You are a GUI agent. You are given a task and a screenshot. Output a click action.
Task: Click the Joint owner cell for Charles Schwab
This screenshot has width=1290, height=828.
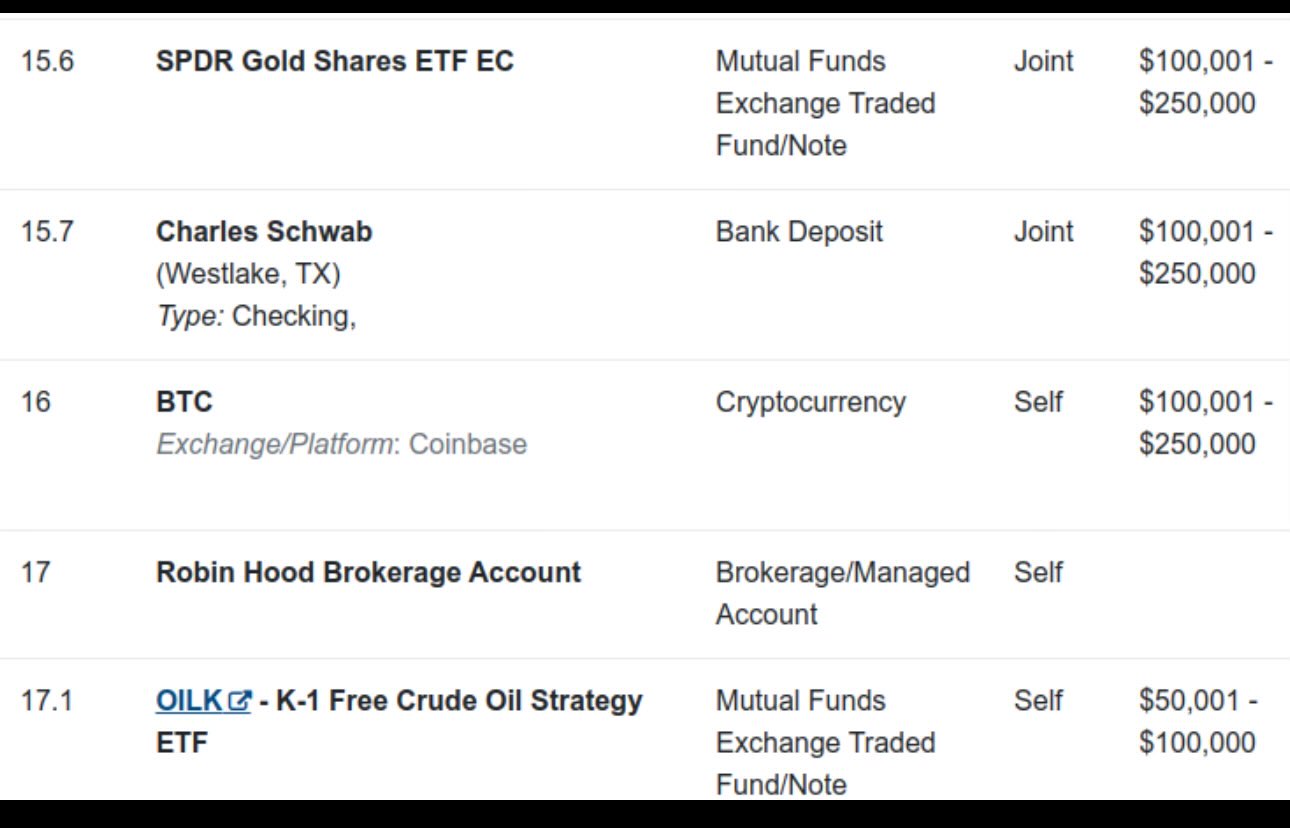click(1044, 232)
